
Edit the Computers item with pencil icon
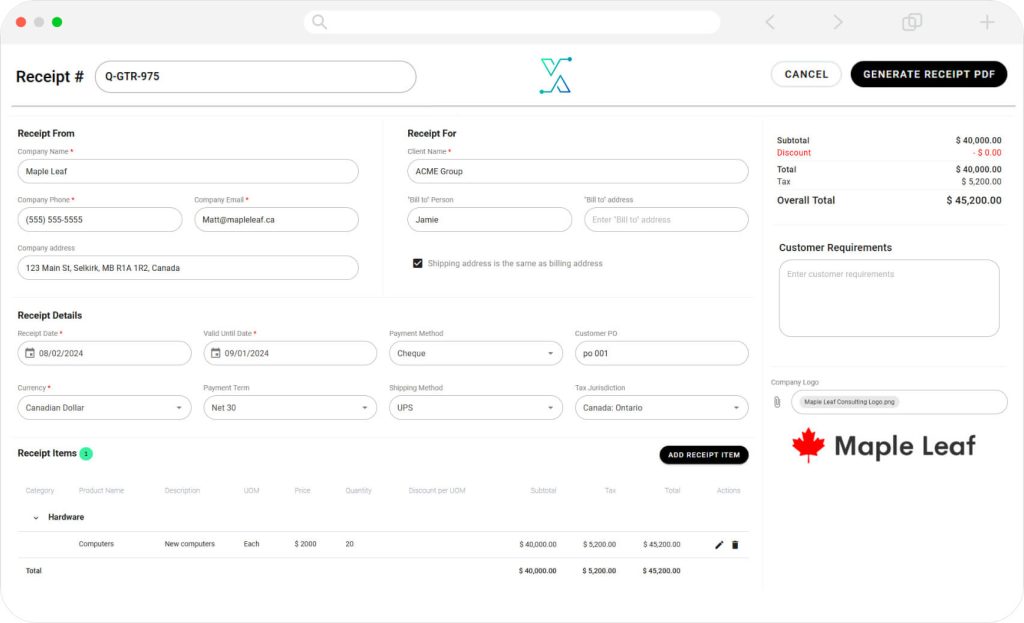(x=717, y=544)
